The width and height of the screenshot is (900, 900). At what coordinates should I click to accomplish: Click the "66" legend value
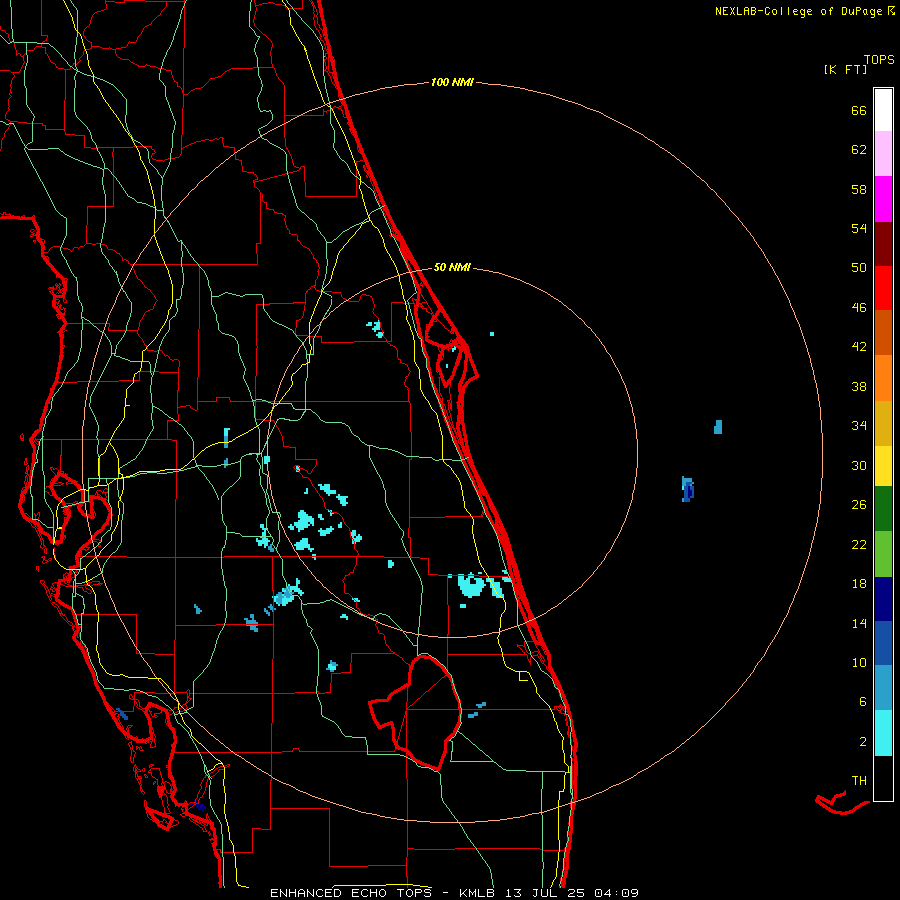click(x=859, y=111)
